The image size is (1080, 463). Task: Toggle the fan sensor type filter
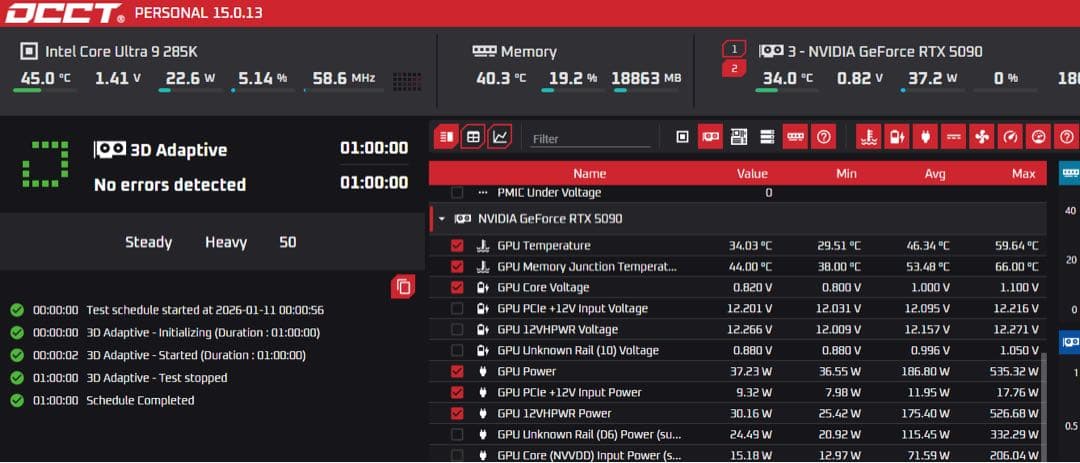pos(982,137)
